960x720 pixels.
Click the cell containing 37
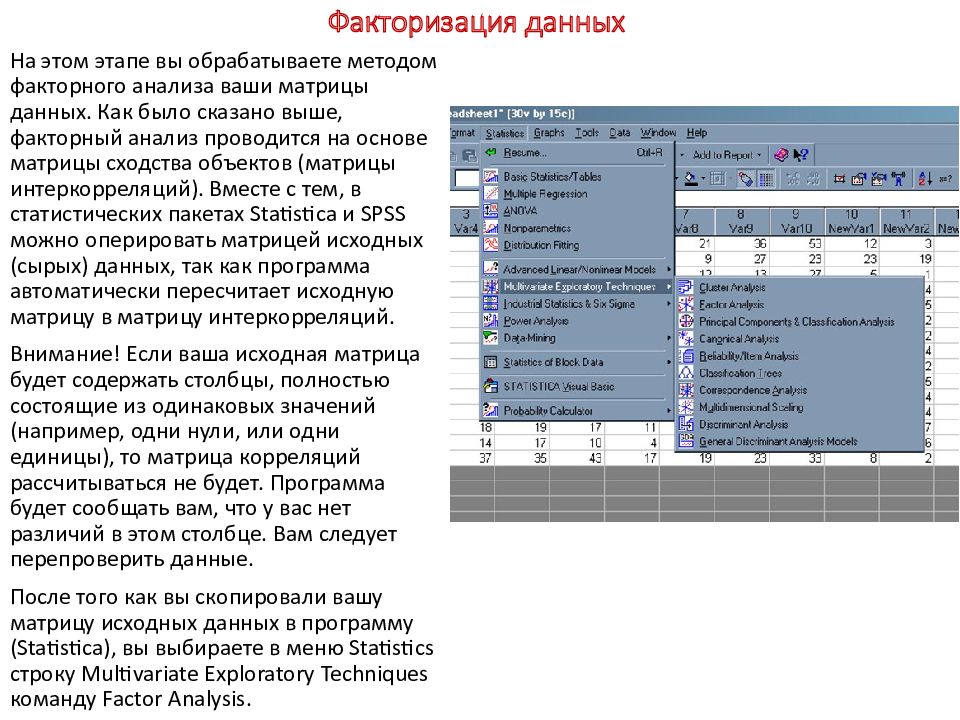pos(472,458)
